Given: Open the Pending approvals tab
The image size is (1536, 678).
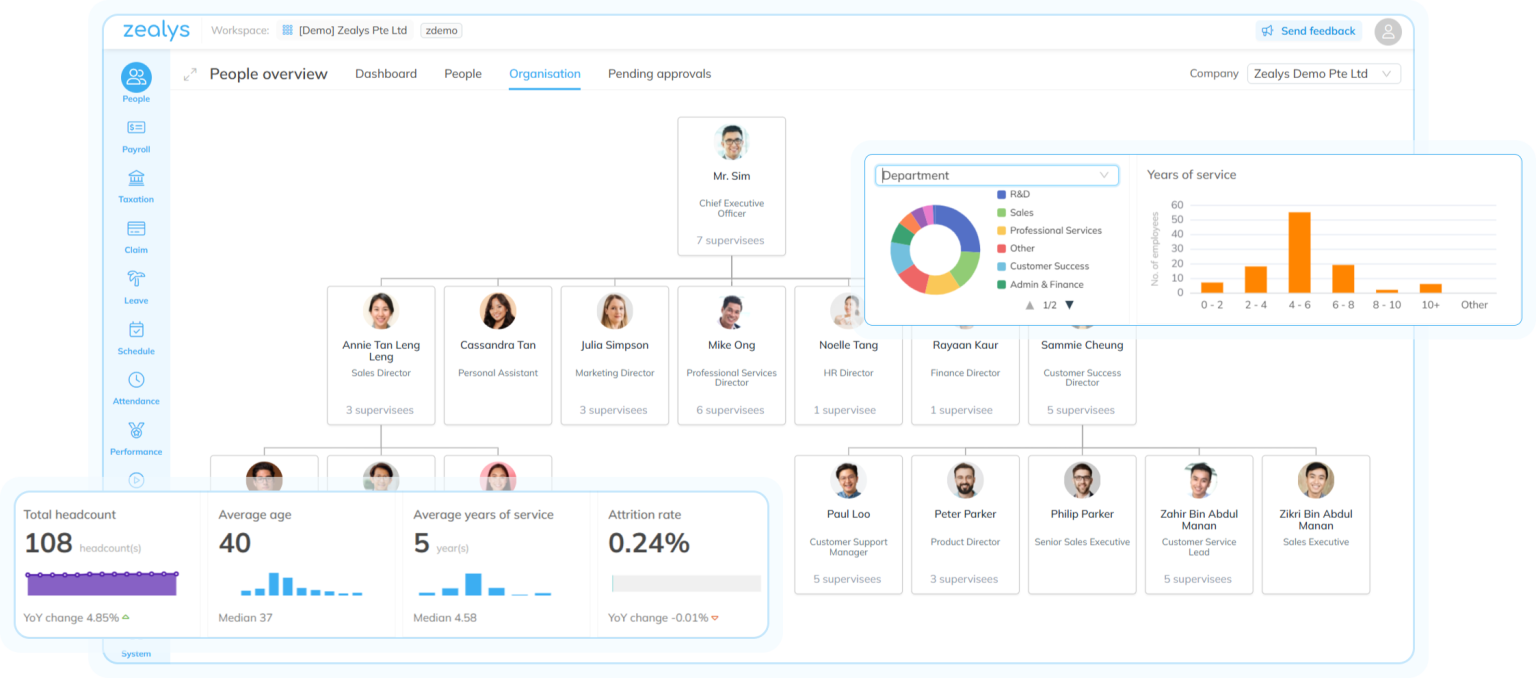Looking at the screenshot, I should [660, 74].
